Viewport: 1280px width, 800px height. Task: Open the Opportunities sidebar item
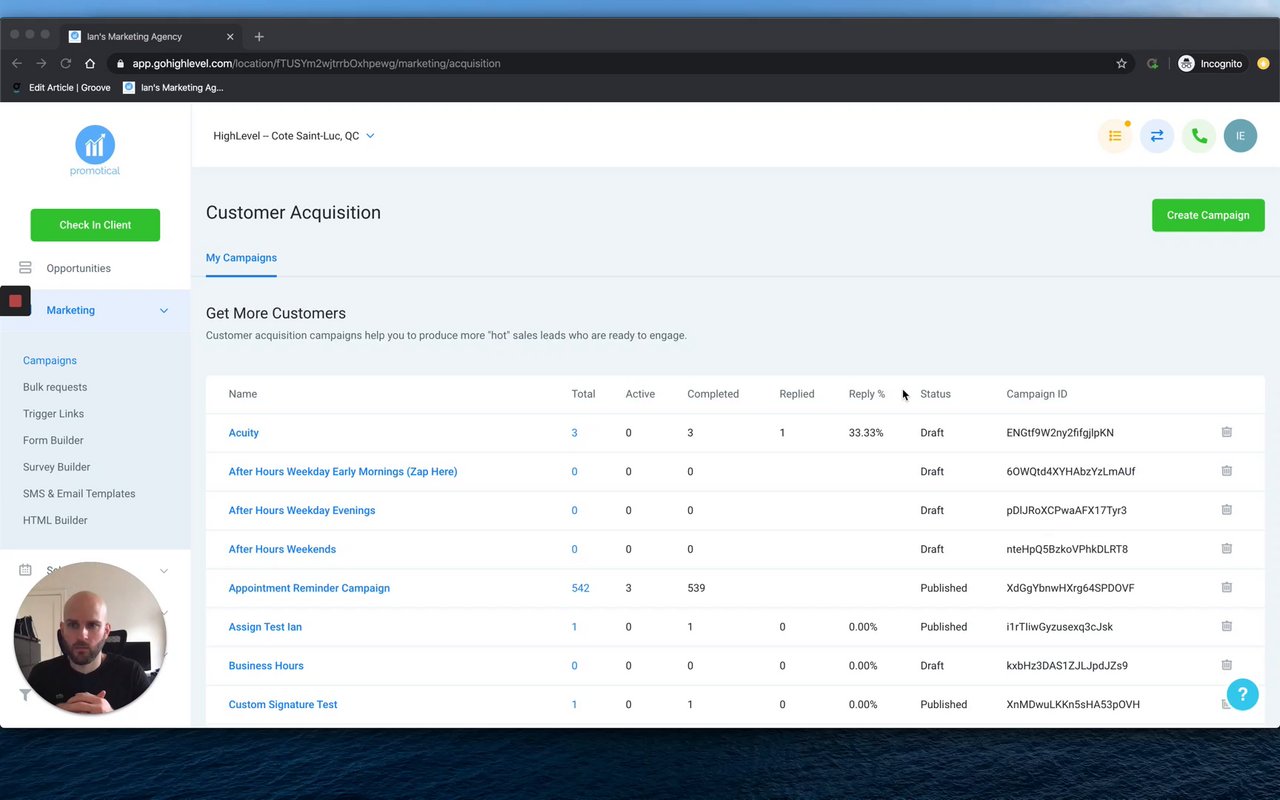pyautogui.click(x=78, y=268)
